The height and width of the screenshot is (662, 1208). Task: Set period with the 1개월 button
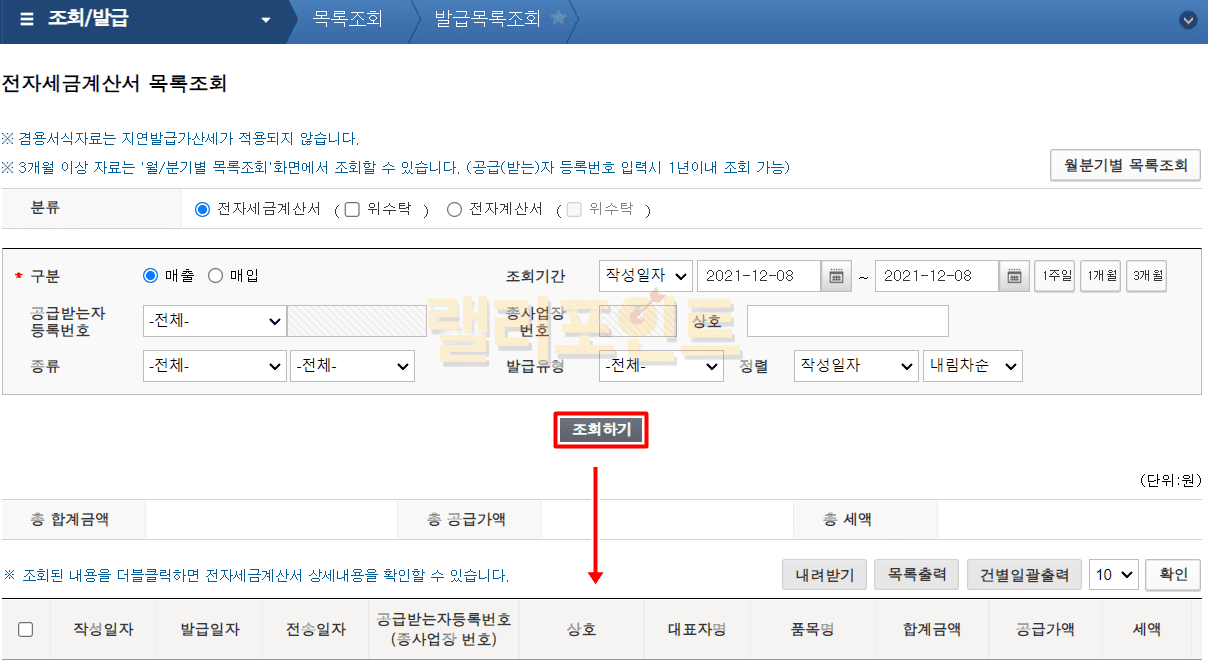tap(1099, 276)
